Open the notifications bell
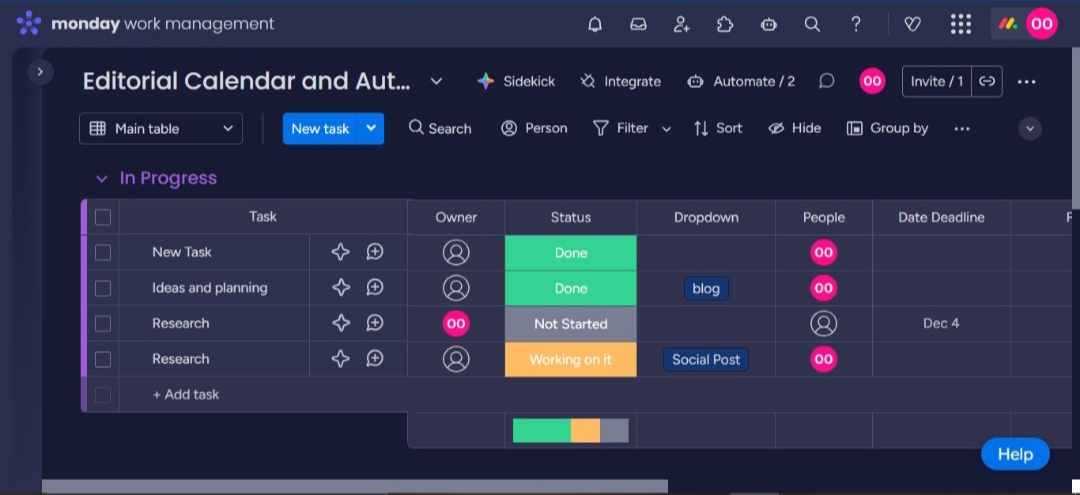Viewport: 1080px width, 495px height. pos(594,24)
